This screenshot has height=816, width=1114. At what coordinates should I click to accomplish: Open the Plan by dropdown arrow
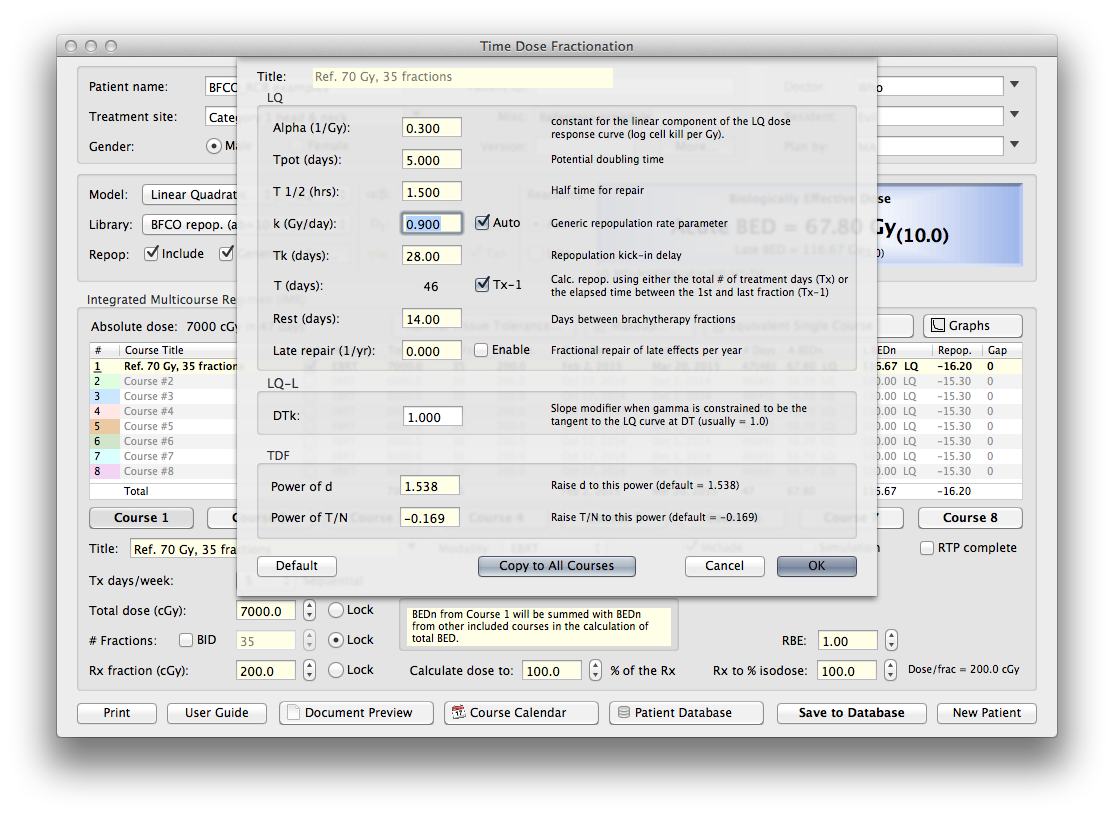[1015, 146]
